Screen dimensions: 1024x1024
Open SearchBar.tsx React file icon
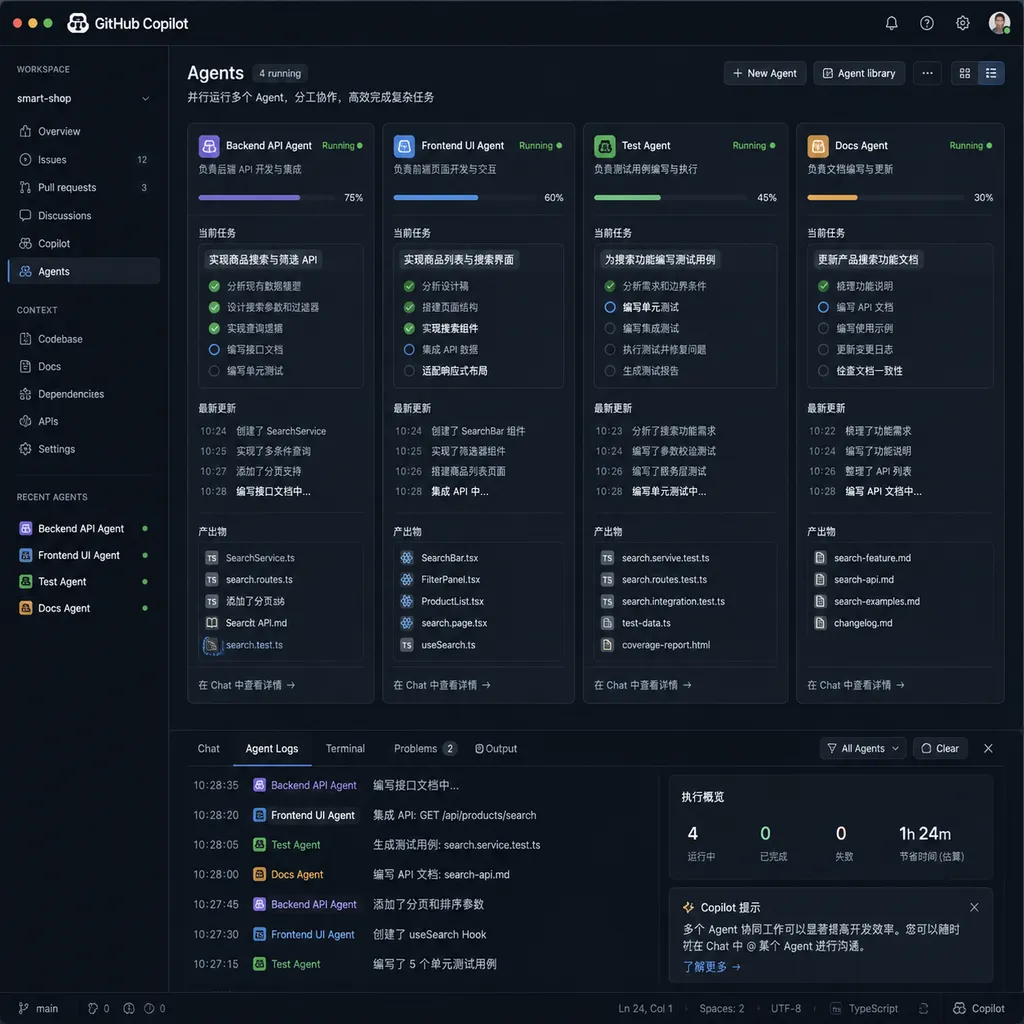click(407, 558)
